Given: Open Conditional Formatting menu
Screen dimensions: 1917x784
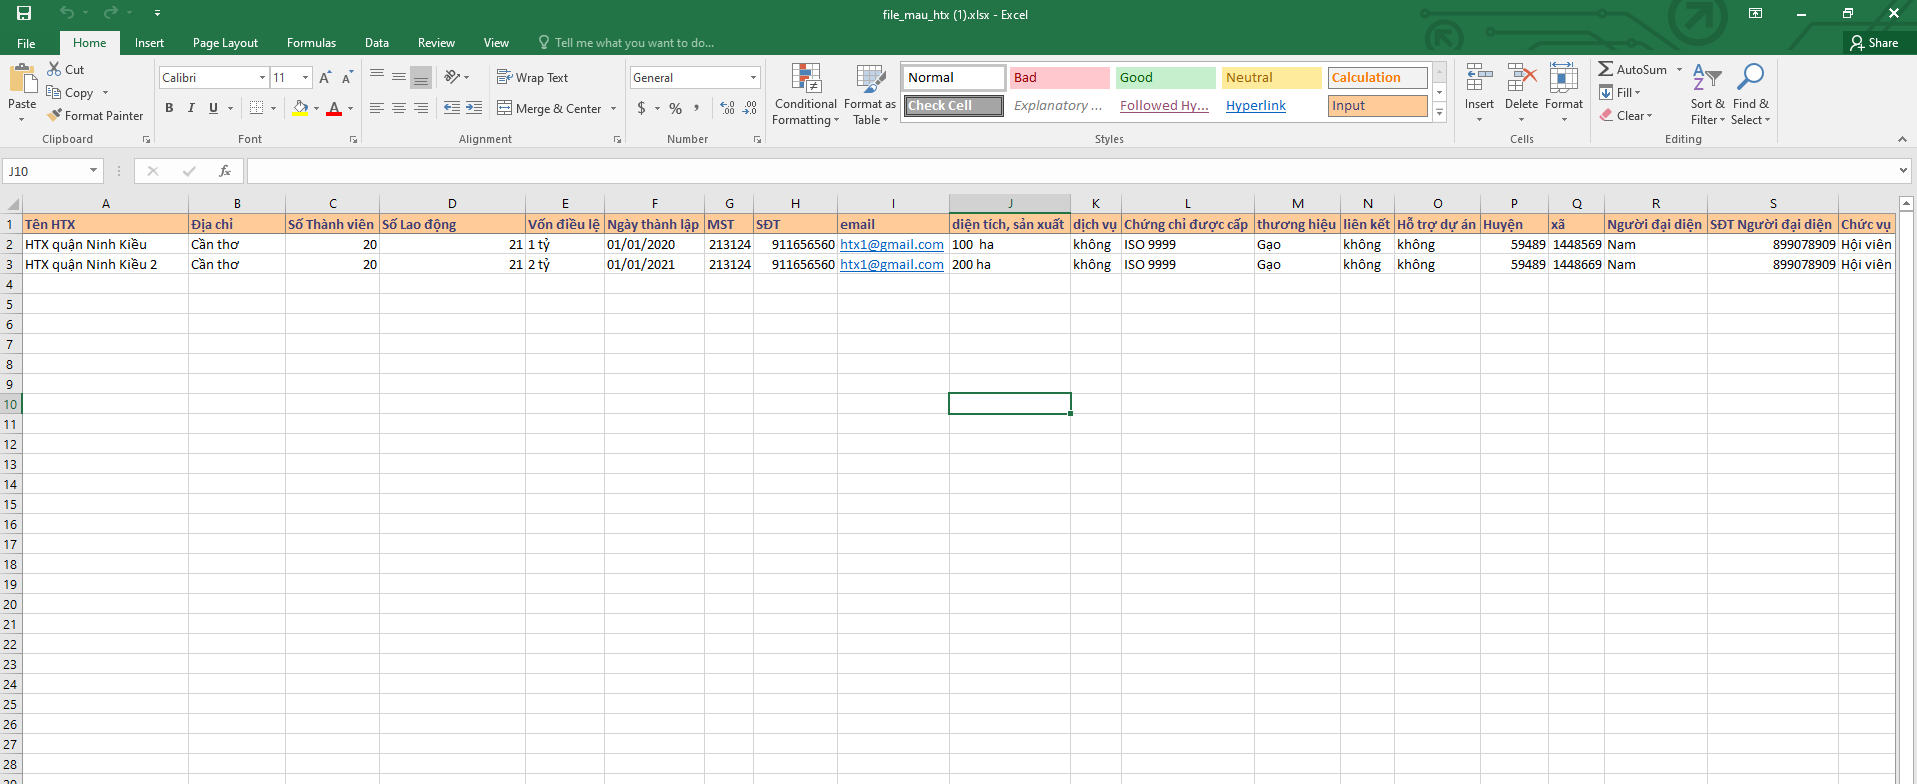Looking at the screenshot, I should click(x=805, y=94).
